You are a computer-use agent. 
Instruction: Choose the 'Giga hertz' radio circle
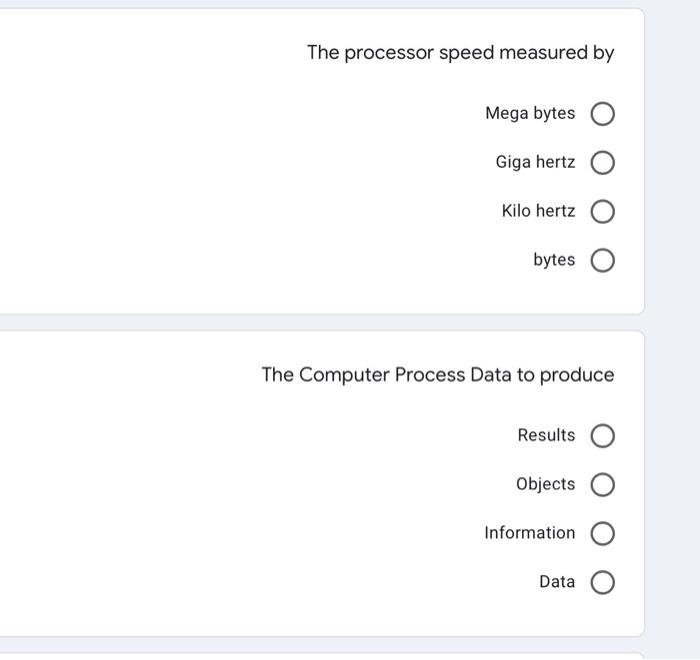[x=602, y=163]
